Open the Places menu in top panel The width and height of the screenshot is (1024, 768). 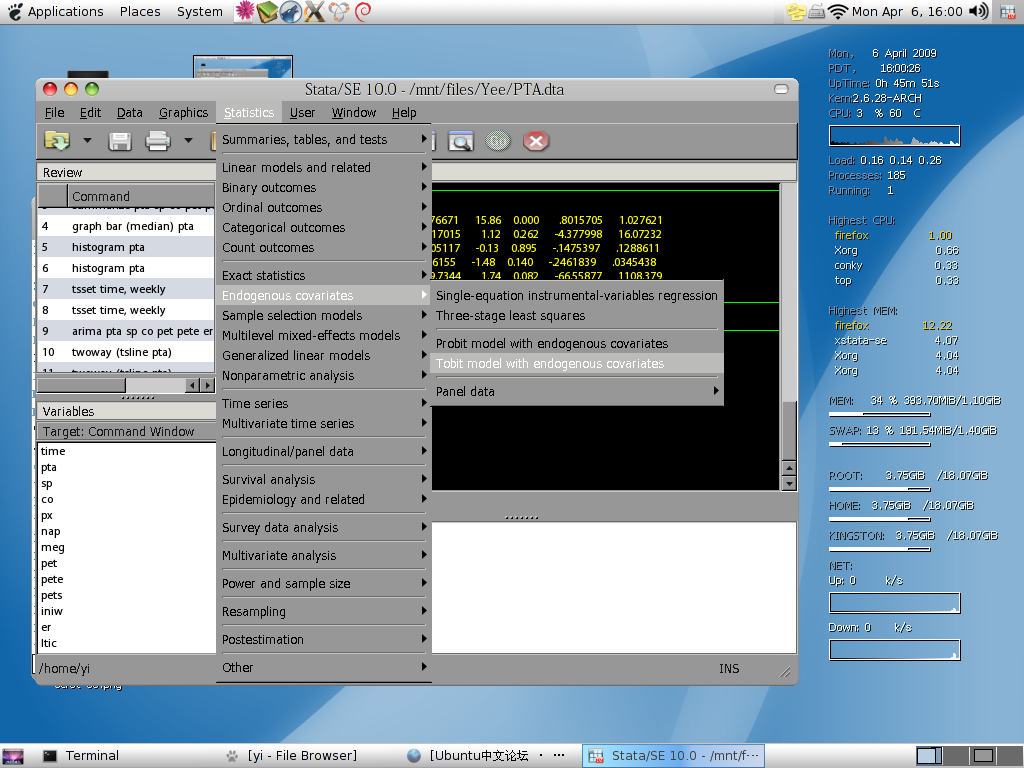pos(140,11)
